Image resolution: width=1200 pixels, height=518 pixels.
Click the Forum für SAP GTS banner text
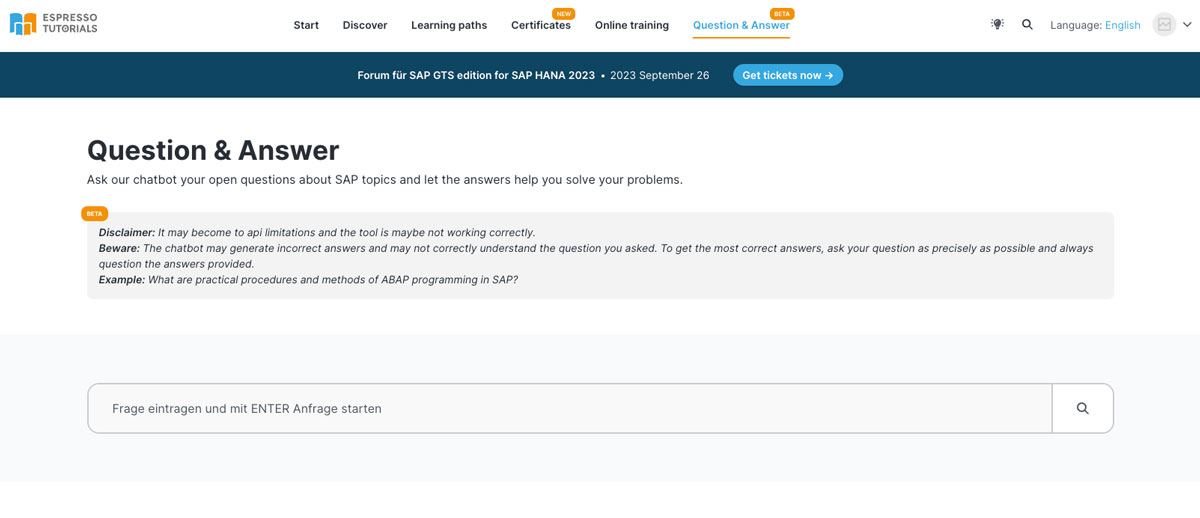coord(476,75)
